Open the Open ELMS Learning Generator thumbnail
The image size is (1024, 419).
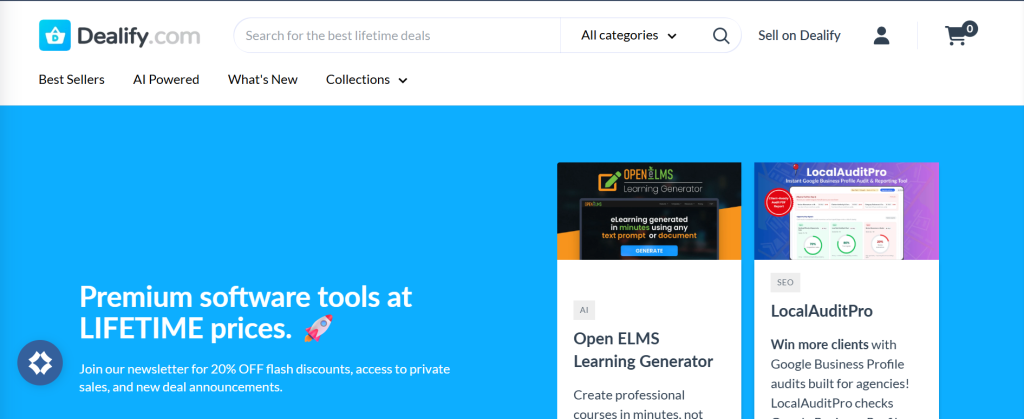tap(649, 211)
